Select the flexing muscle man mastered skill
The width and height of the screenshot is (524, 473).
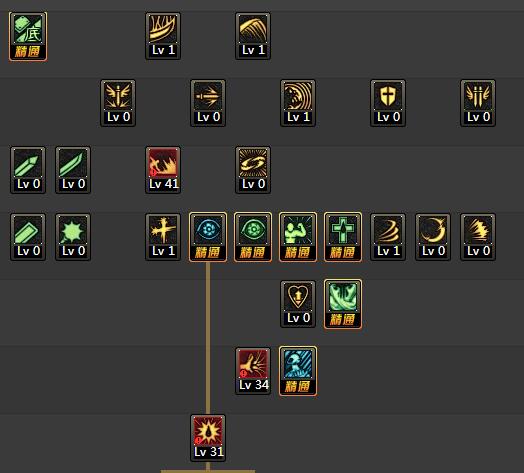click(298, 237)
